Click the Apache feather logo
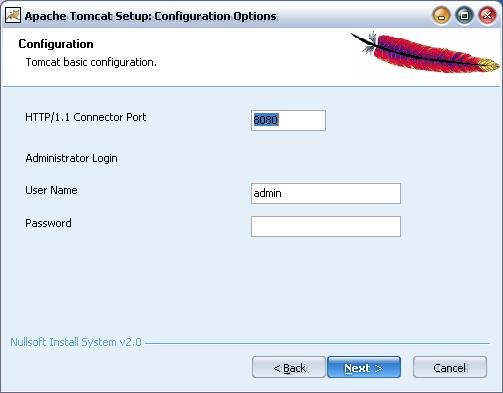Image resolution: width=503 pixels, height=393 pixels. [x=426, y=52]
